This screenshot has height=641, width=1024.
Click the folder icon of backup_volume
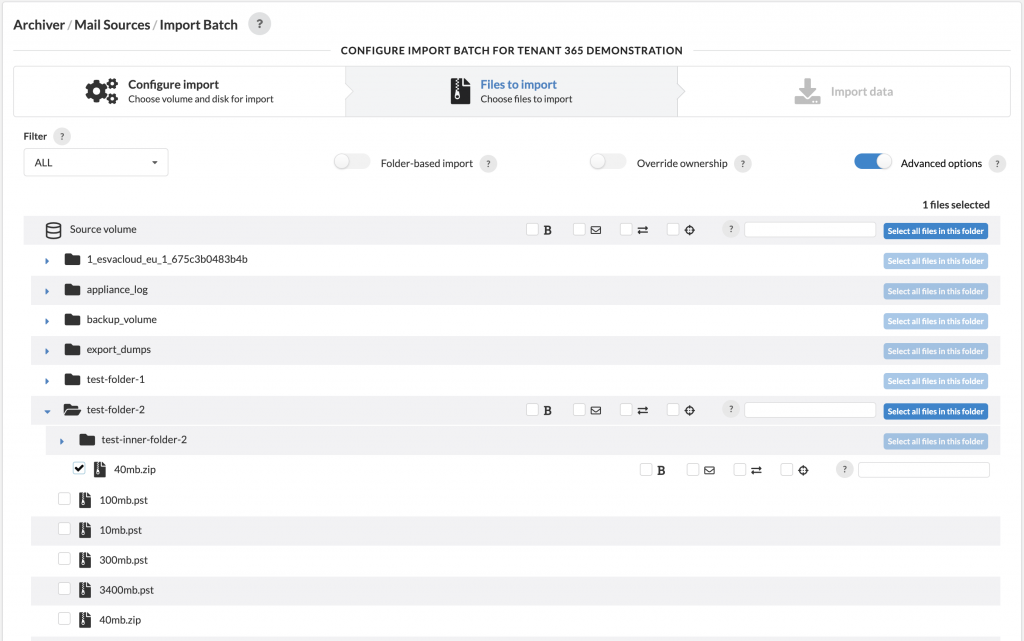[x=72, y=319]
